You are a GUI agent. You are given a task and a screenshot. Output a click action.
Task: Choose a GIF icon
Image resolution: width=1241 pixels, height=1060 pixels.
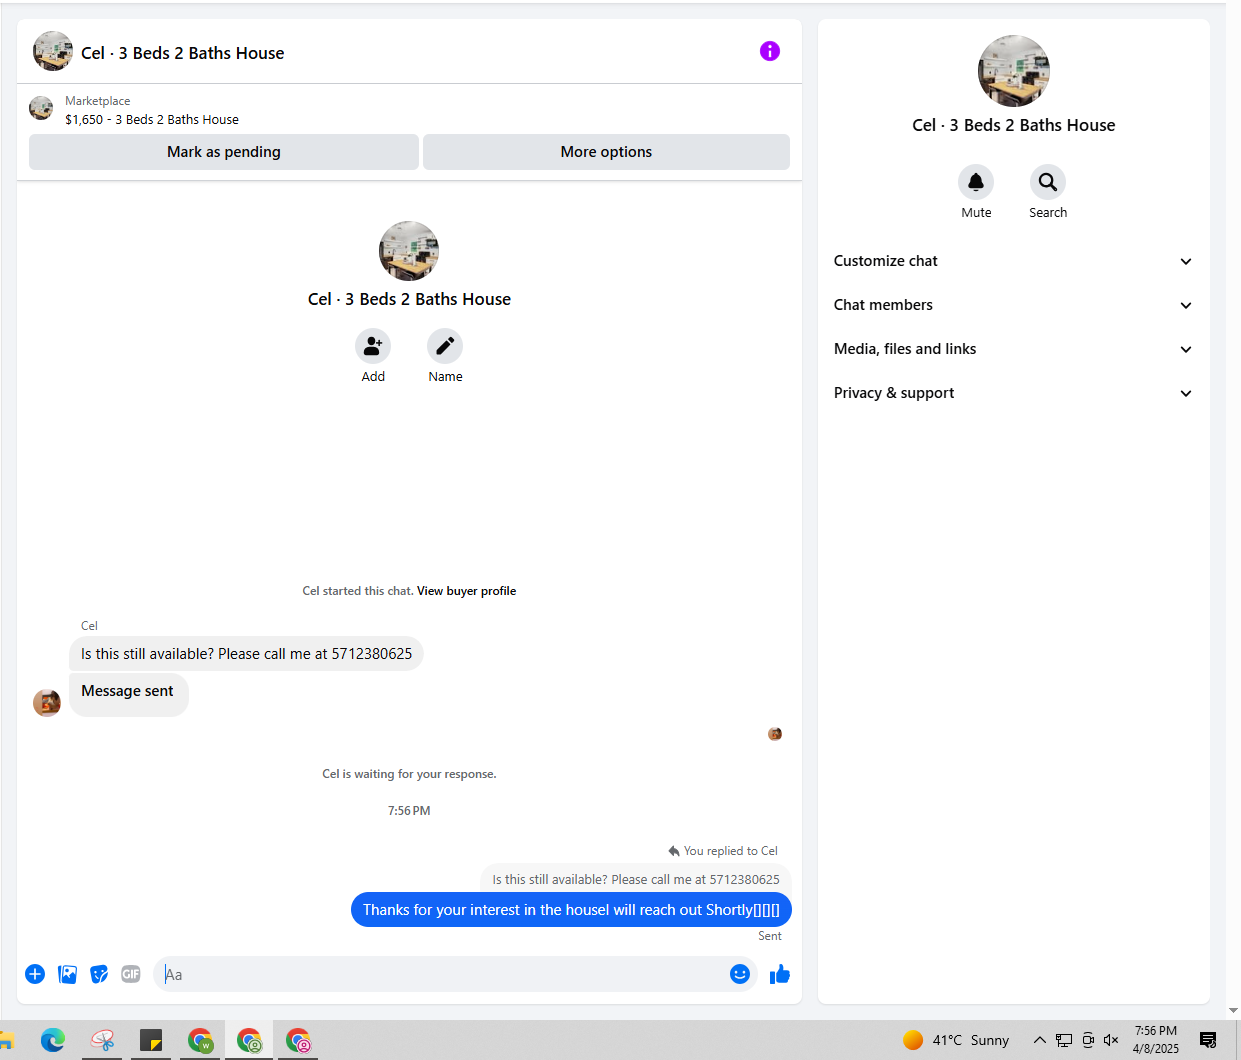[x=131, y=974]
